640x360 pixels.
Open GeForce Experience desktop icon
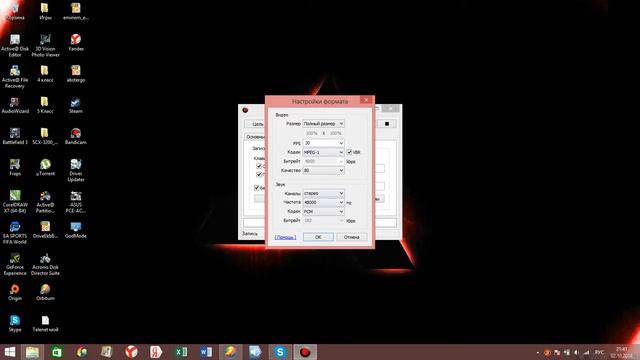pos(15,264)
